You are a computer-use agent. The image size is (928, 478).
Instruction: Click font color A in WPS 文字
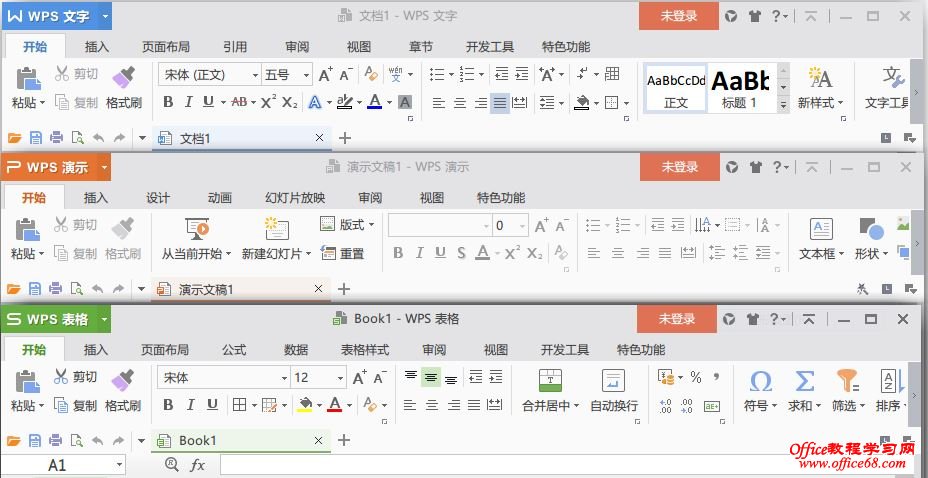(374, 102)
